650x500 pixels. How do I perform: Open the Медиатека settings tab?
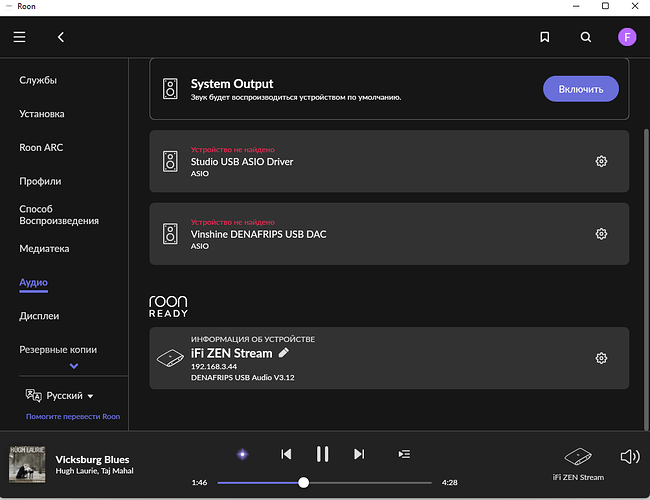tap(44, 248)
